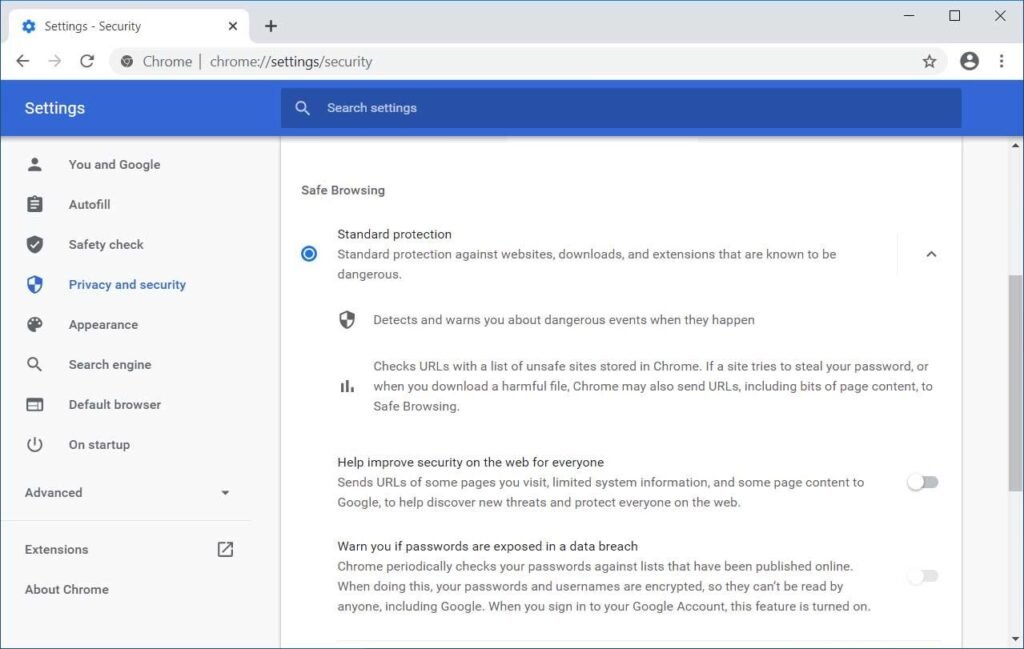Toggle Warn you if passwords are exposed
This screenshot has height=649, width=1024.
[922, 576]
